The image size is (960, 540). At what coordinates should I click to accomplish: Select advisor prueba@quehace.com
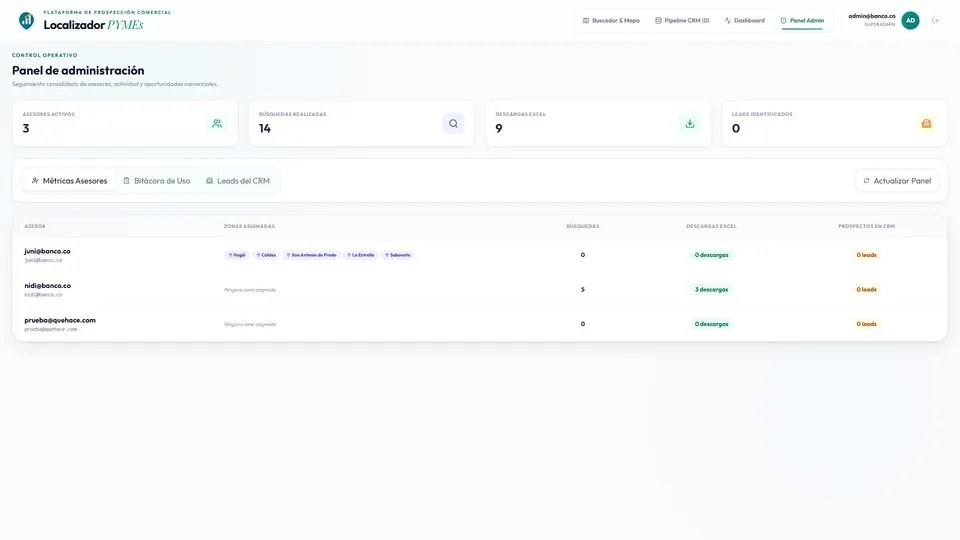coord(60,320)
